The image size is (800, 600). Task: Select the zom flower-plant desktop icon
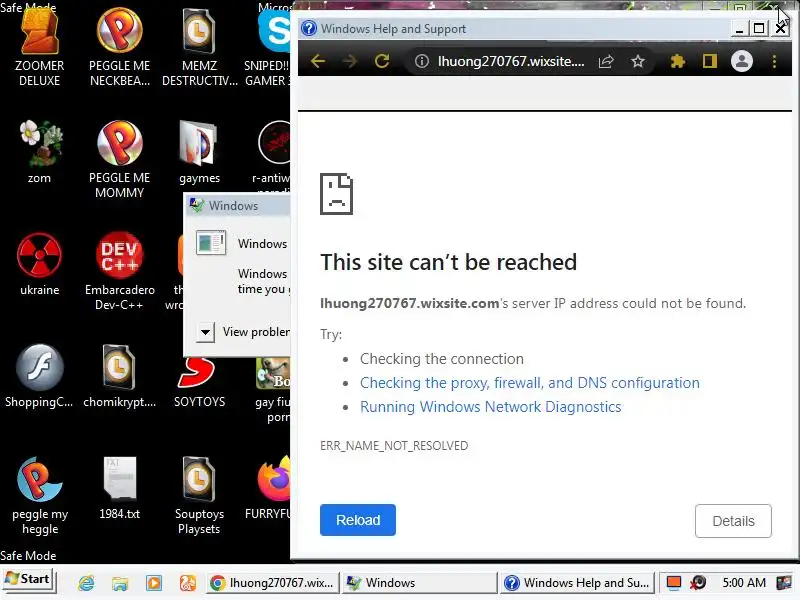point(39,152)
